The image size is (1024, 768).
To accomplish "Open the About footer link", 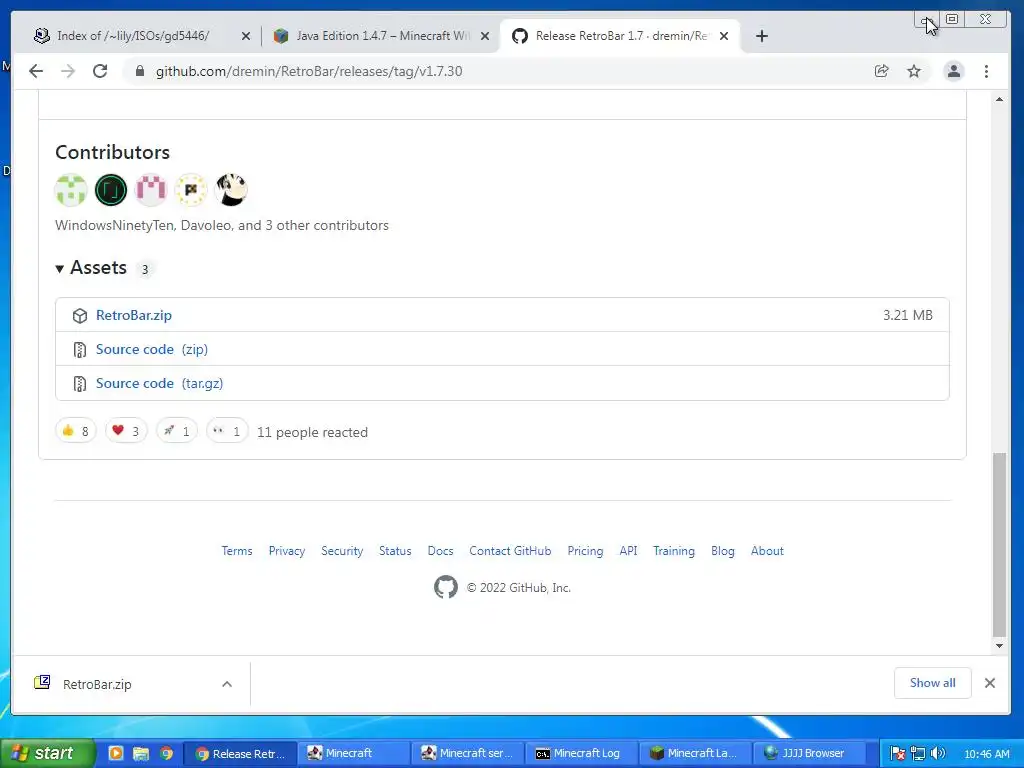I will tap(767, 551).
